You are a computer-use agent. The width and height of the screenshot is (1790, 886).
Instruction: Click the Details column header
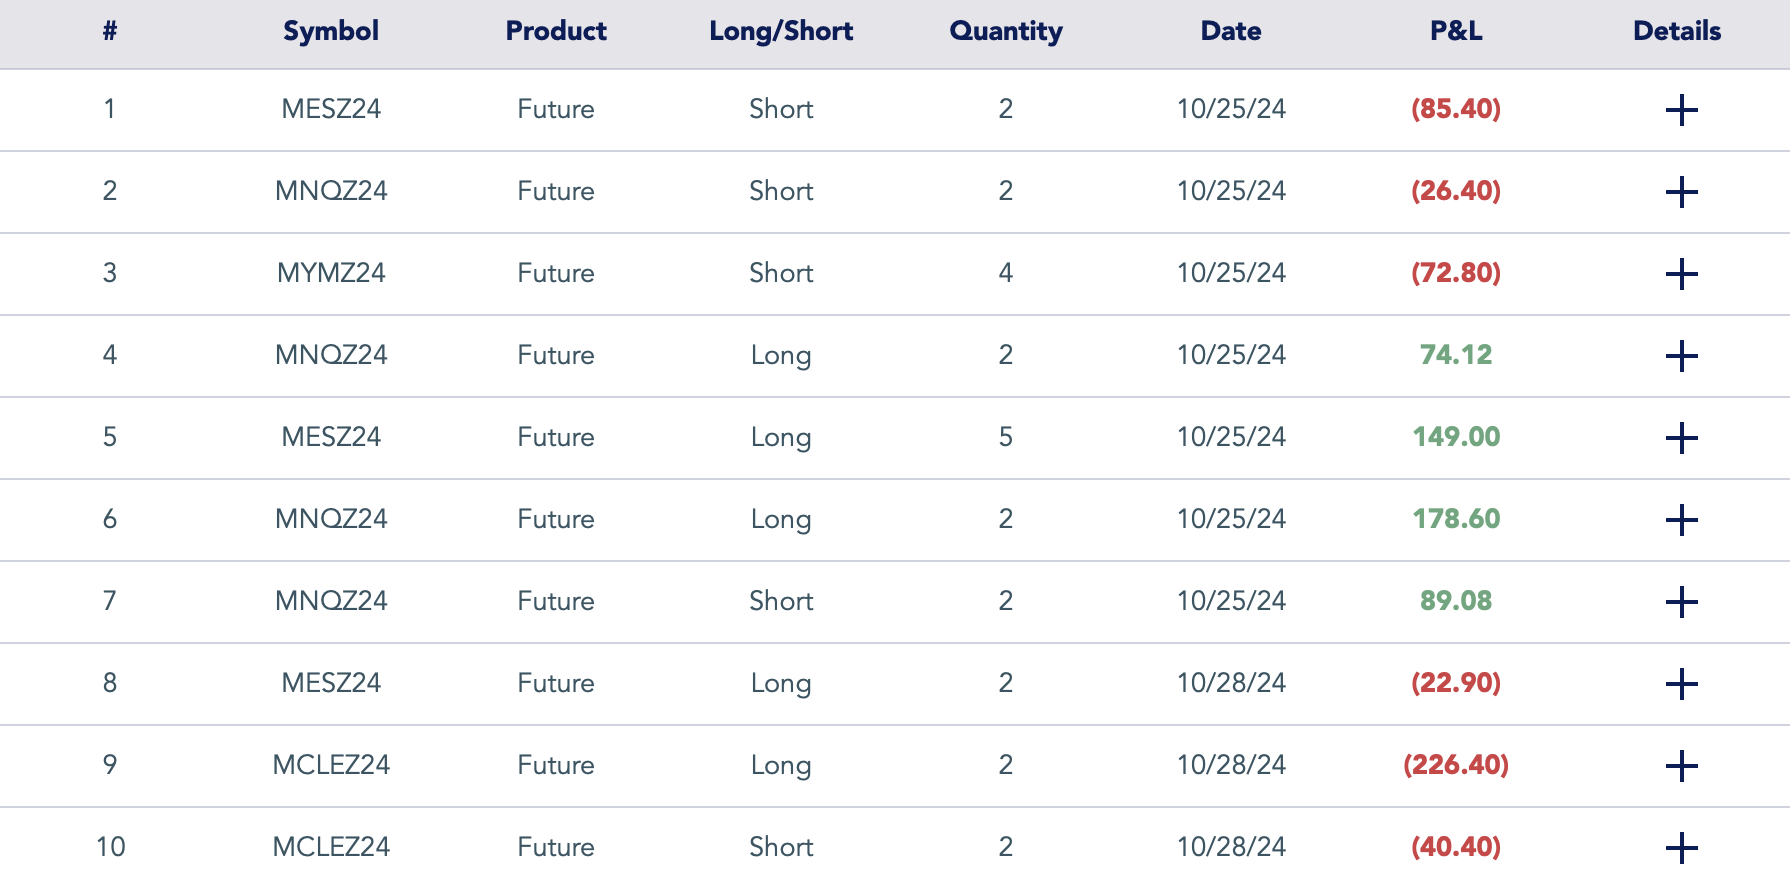1676,31
